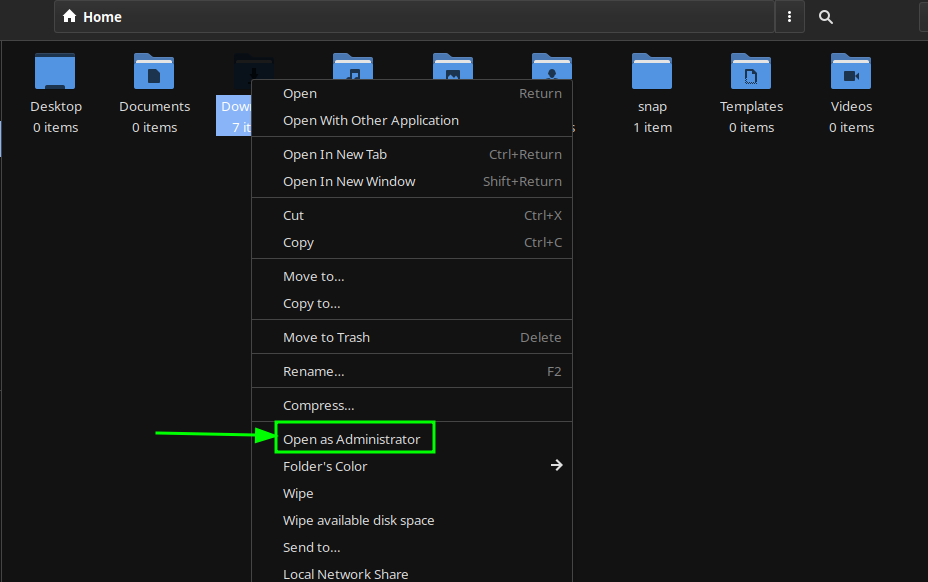Viewport: 928px width, 582px height.
Task: Click Local Network Share at menu bottom
Action: pyautogui.click(x=345, y=574)
